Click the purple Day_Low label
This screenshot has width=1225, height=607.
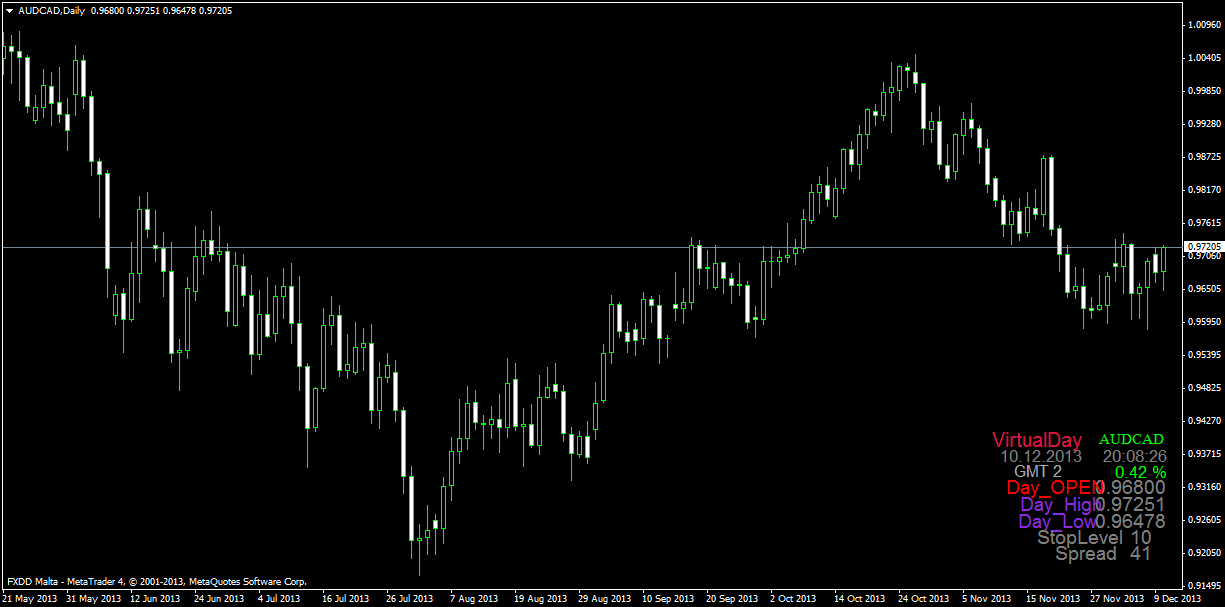(x=1056, y=521)
